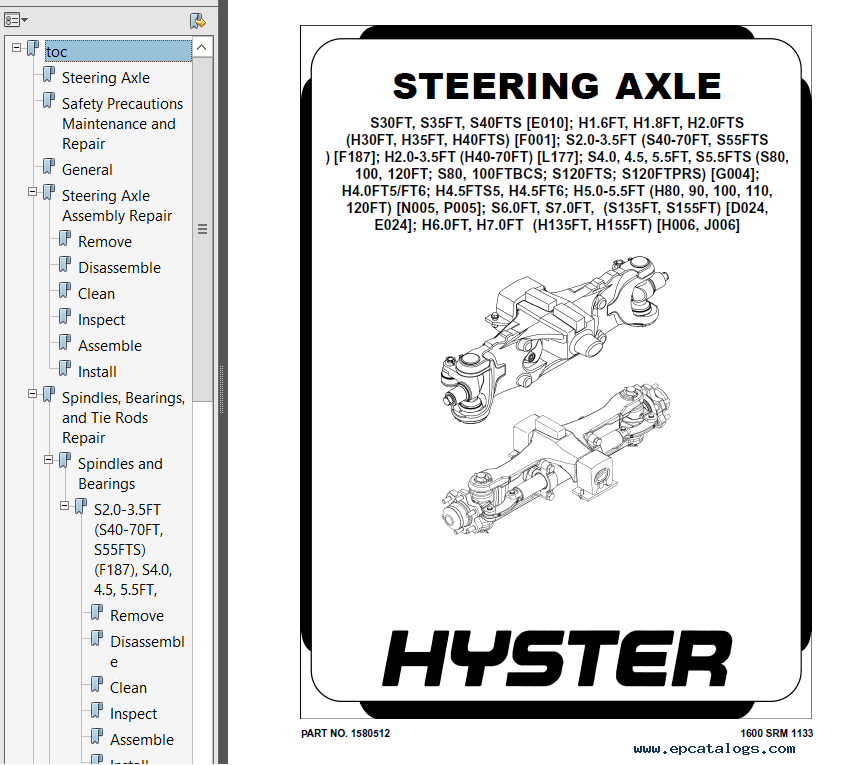Click the STEERING AXLE page title

(557, 86)
